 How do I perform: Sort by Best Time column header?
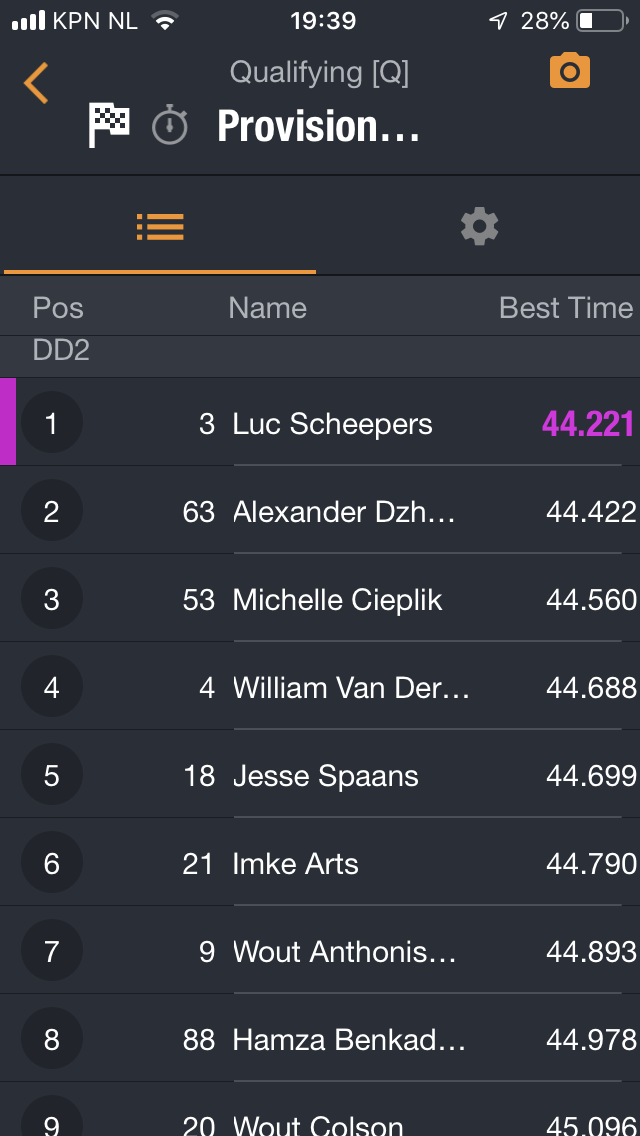pyautogui.click(x=566, y=308)
